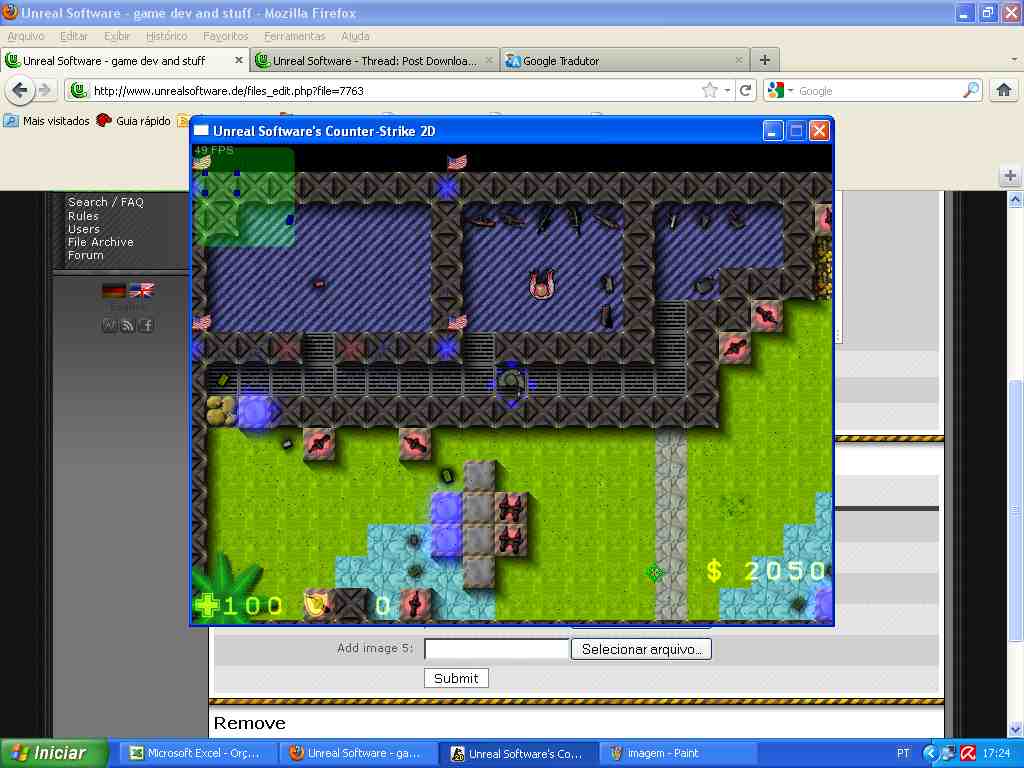Viewport: 1024px width, 768px height.
Task: Click the page scrollbar up arrow
Action: pos(1016,199)
